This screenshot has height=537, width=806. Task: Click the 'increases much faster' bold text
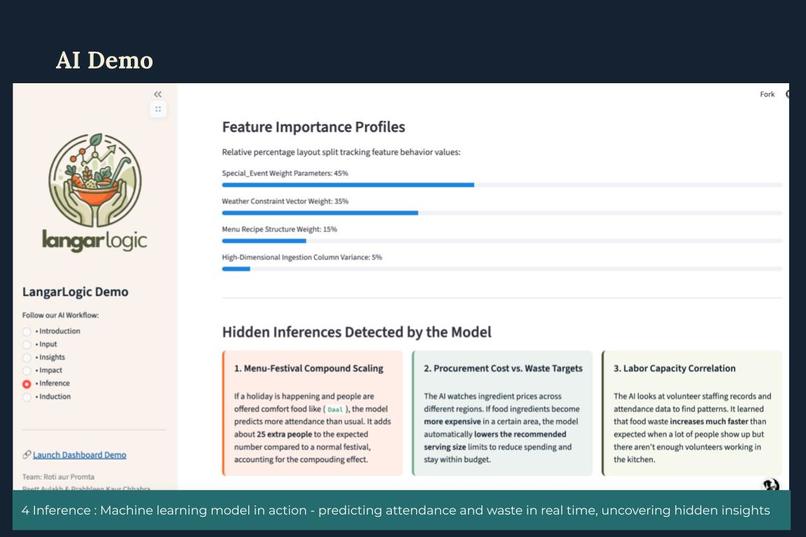(709, 421)
